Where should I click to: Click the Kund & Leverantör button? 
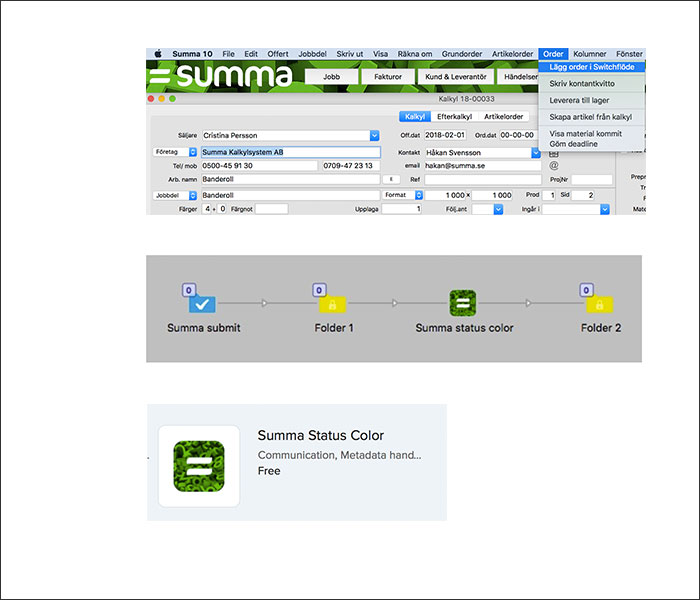tap(456, 77)
